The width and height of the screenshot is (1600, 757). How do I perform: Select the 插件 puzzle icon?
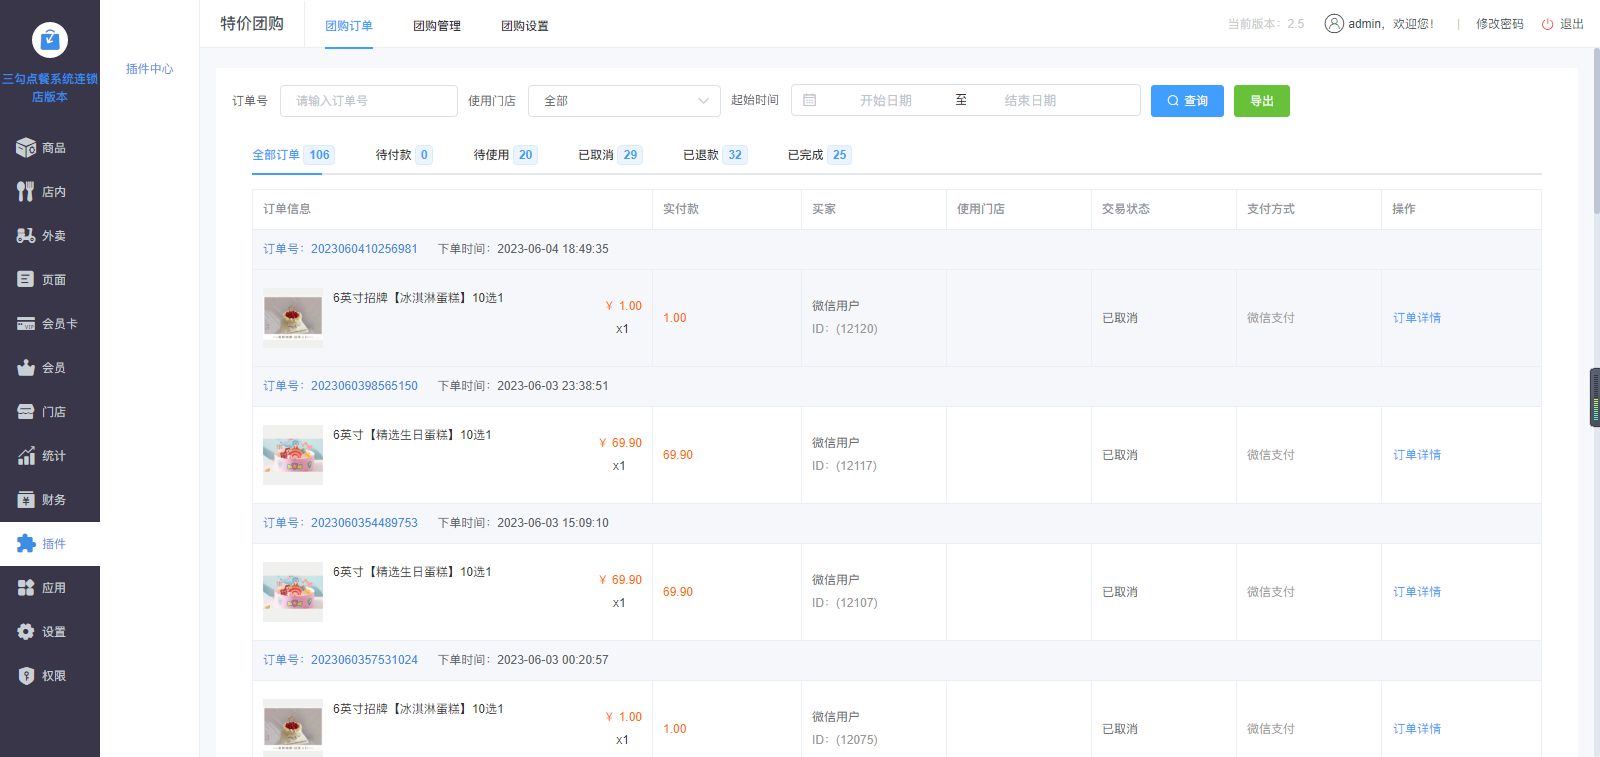26,544
